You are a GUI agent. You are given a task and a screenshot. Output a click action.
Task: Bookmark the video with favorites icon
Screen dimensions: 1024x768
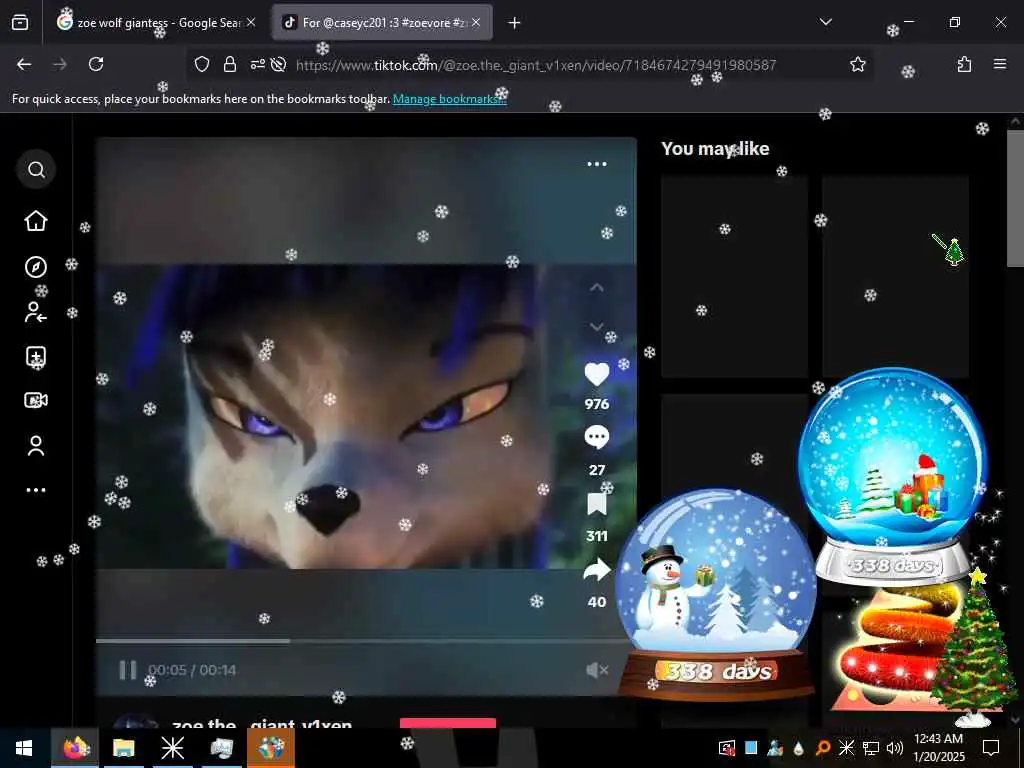[x=596, y=504]
